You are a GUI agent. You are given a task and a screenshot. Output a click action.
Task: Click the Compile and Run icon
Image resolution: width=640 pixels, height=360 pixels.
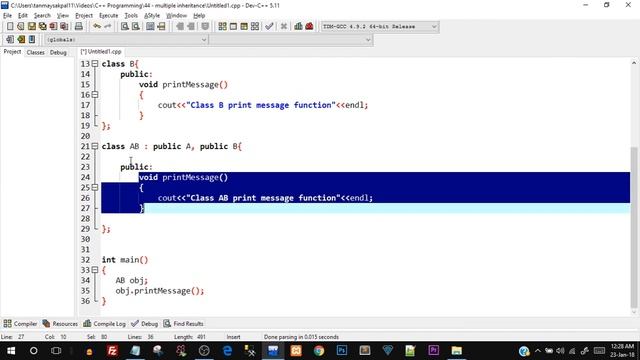244,27
